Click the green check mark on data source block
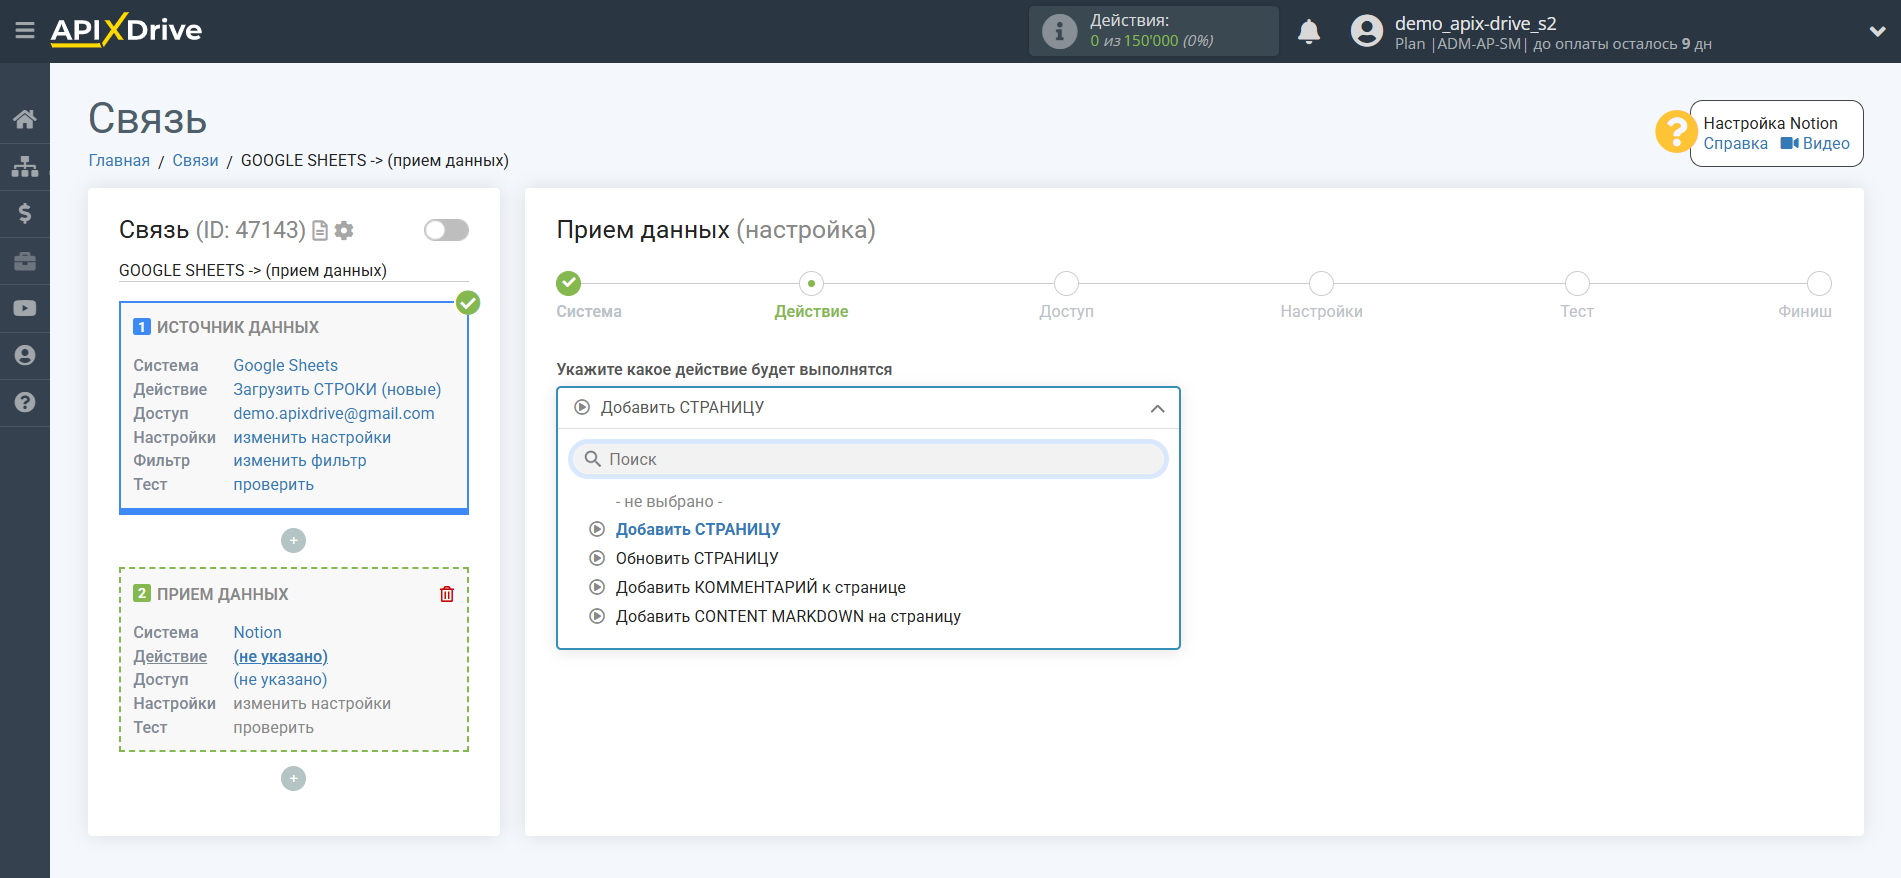Image resolution: width=1901 pixels, height=878 pixels. coord(468,302)
